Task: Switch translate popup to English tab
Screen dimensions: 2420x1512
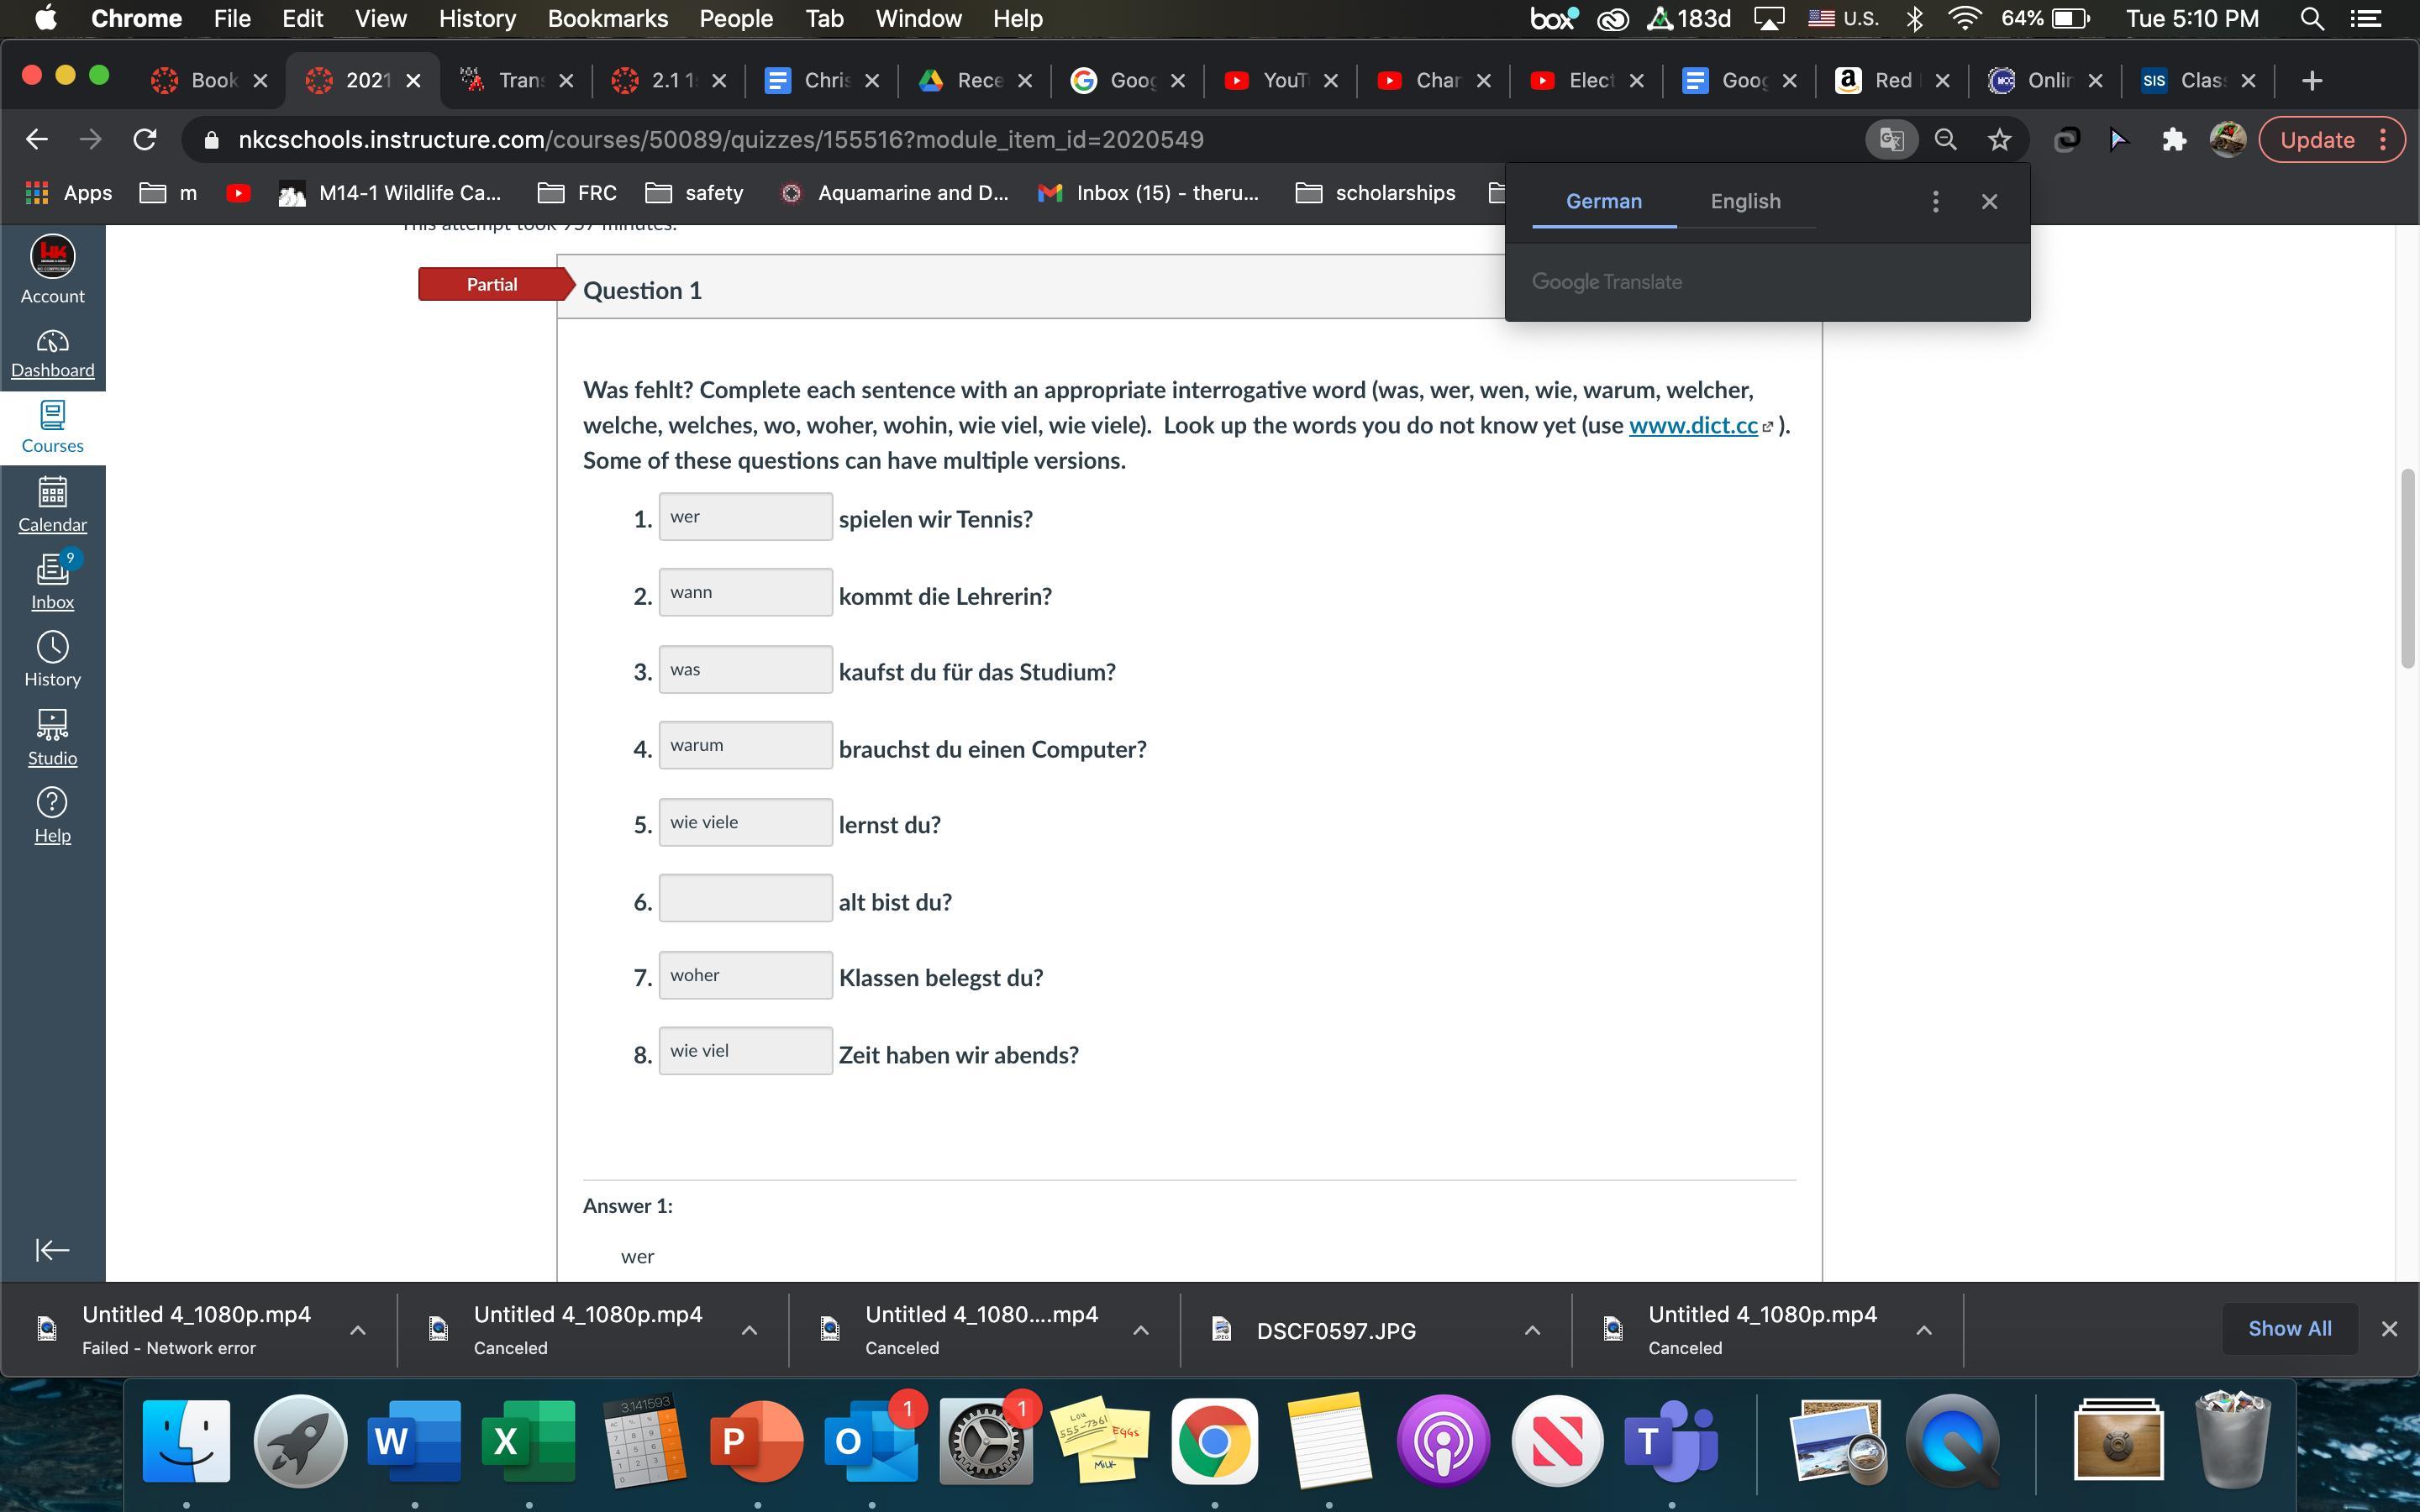Action: [1745, 202]
